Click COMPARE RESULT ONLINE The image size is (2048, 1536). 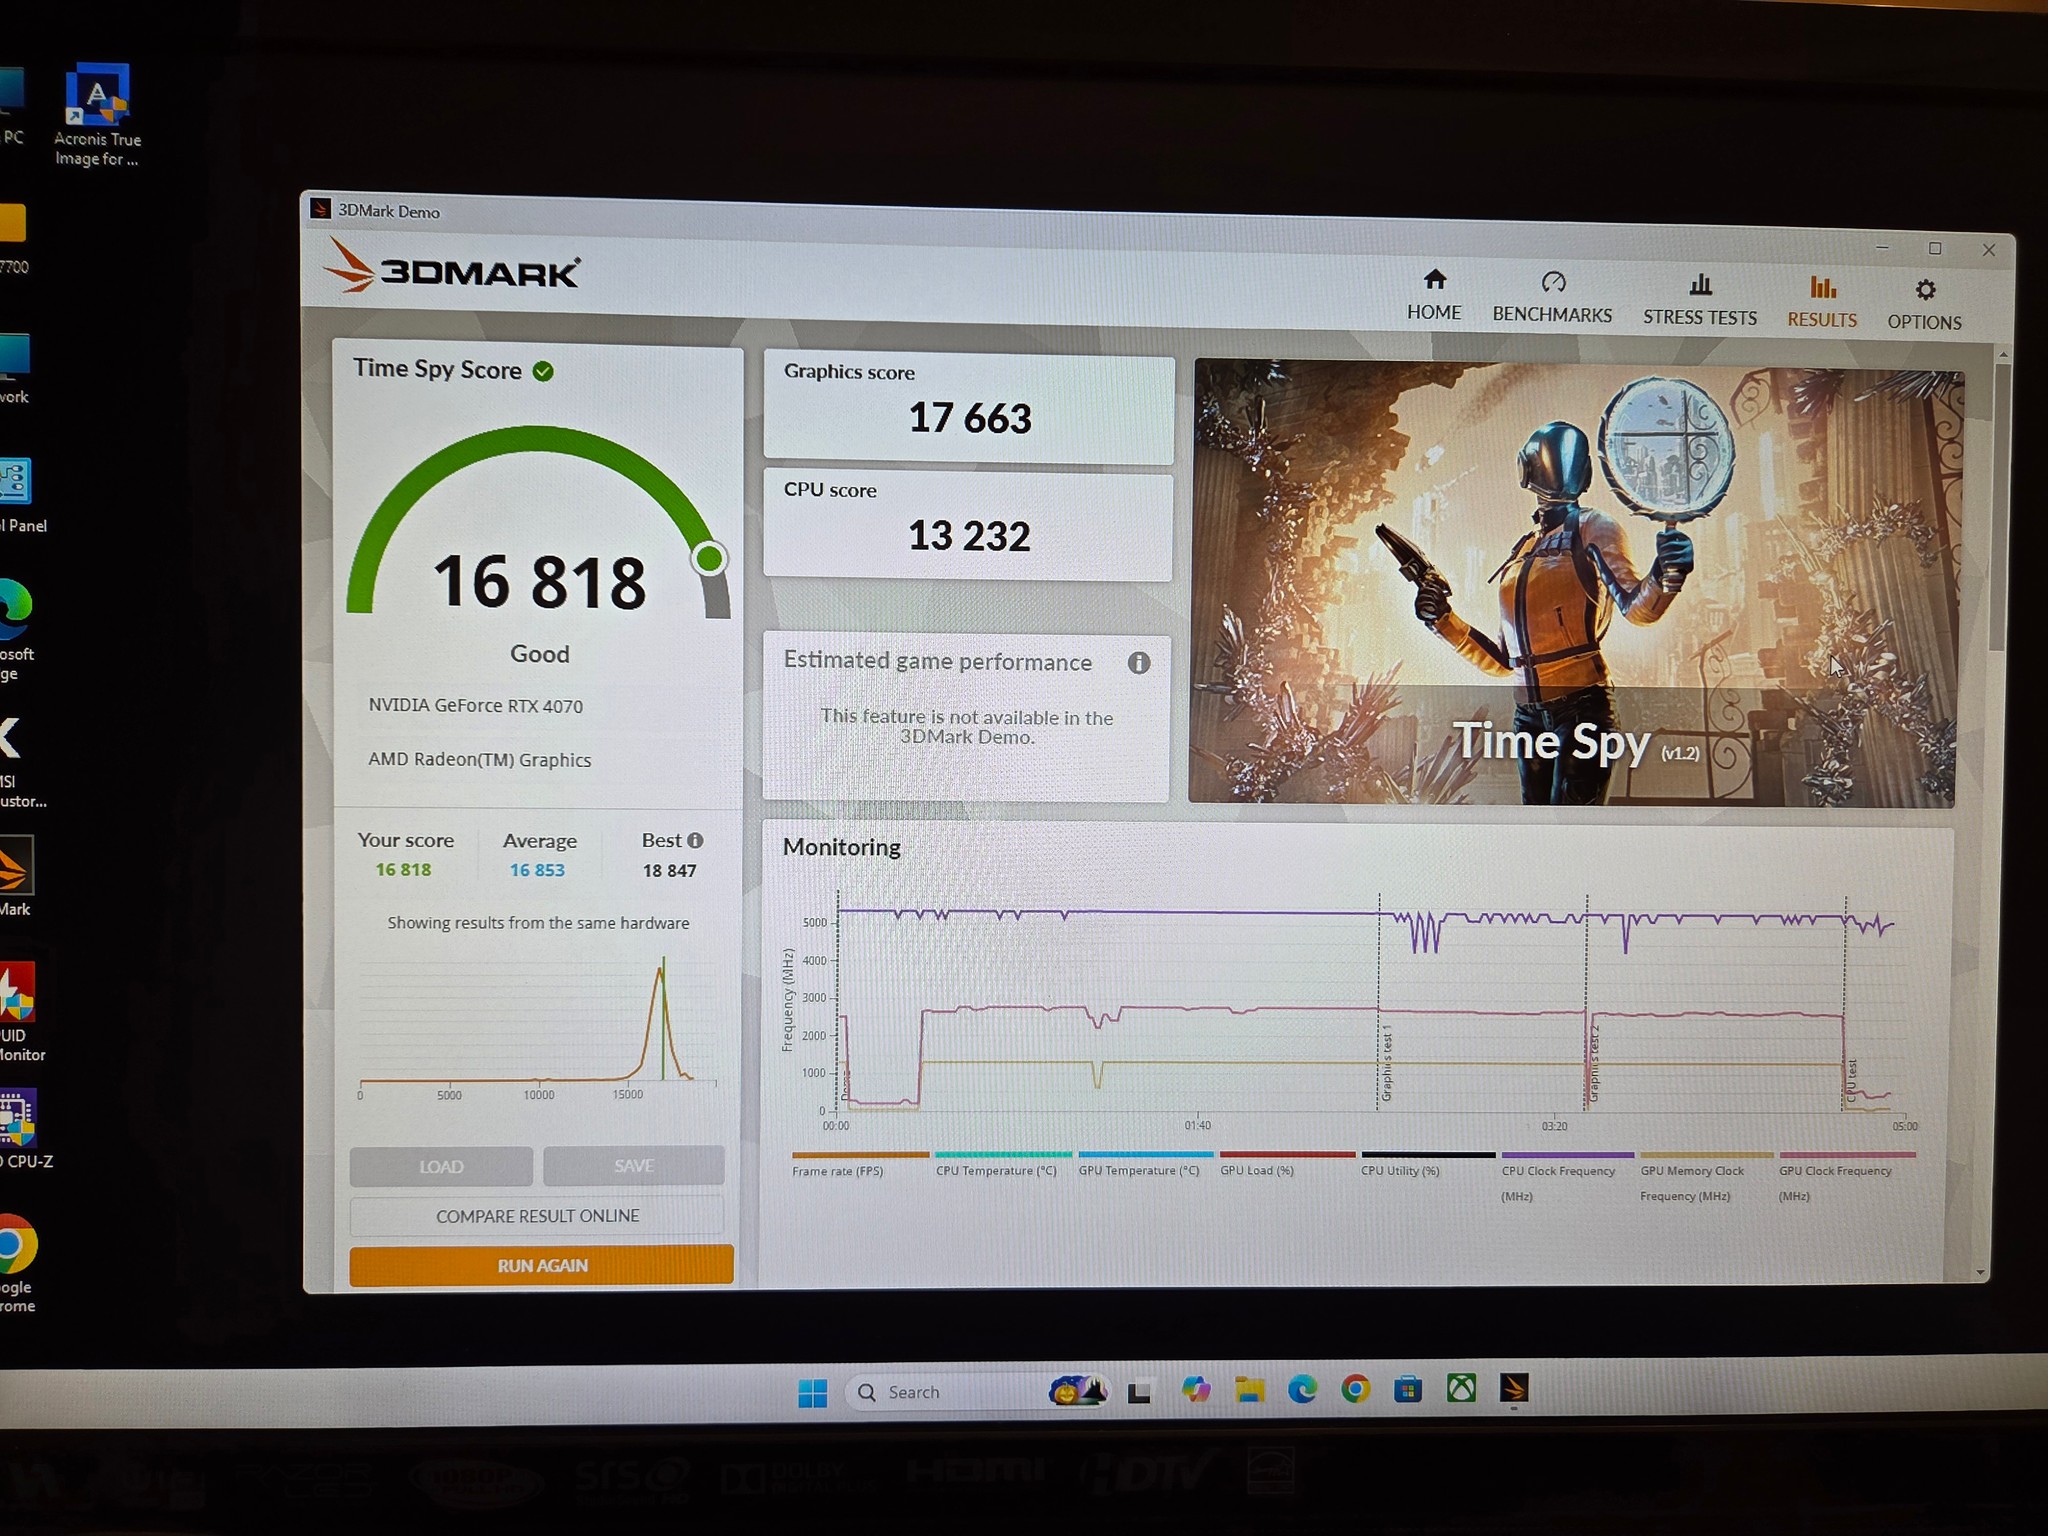coord(537,1216)
